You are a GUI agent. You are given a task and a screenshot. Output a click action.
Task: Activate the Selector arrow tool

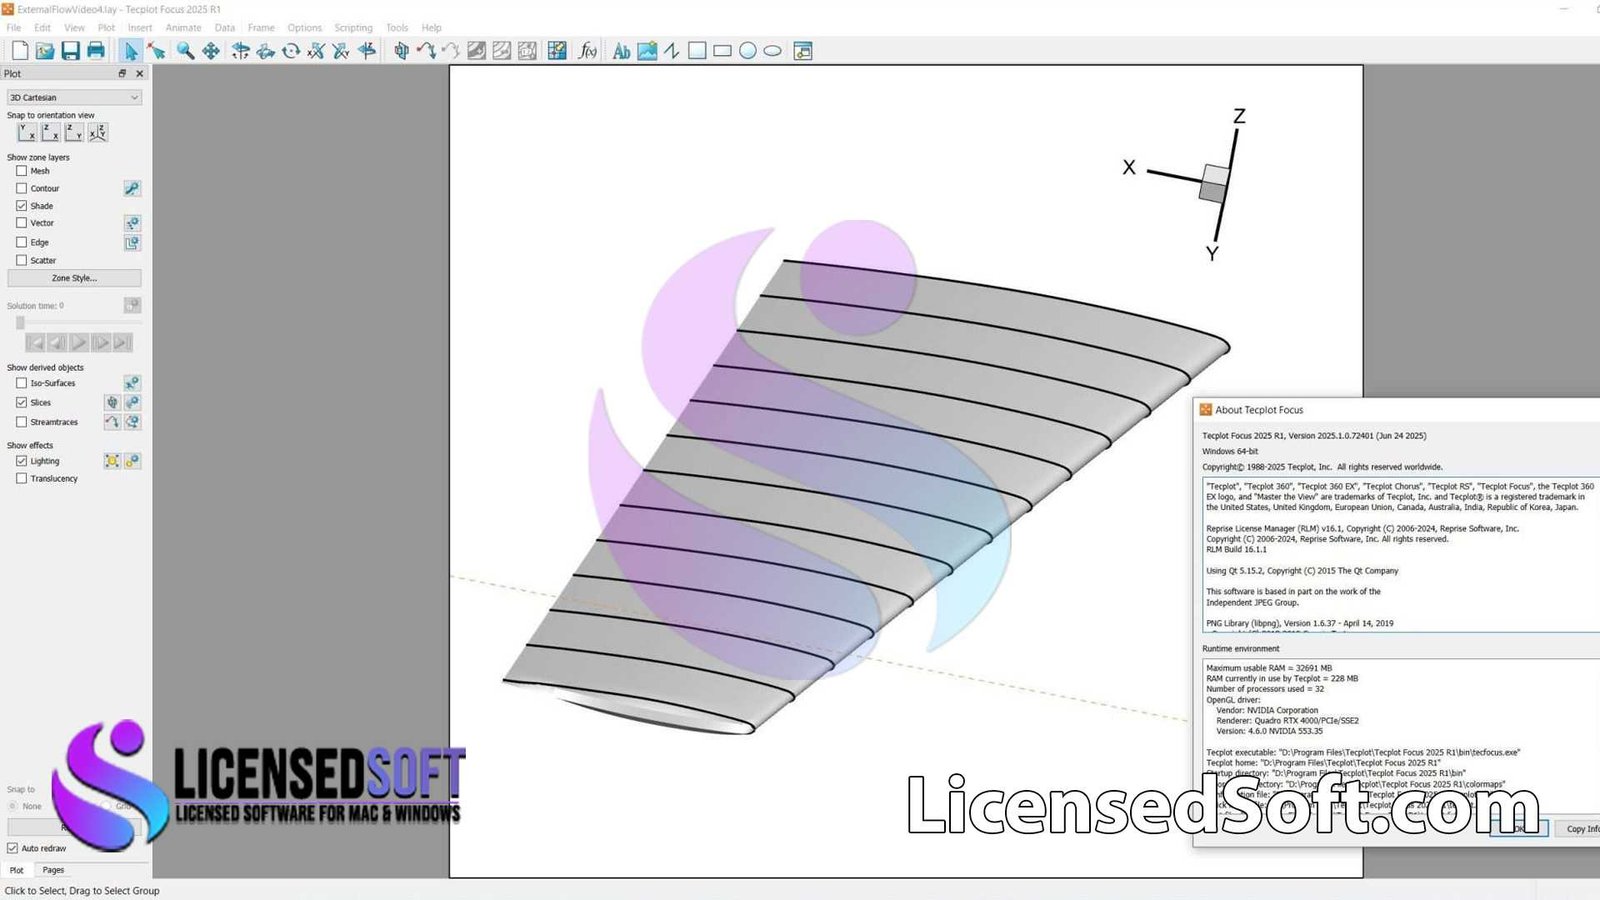[131, 50]
